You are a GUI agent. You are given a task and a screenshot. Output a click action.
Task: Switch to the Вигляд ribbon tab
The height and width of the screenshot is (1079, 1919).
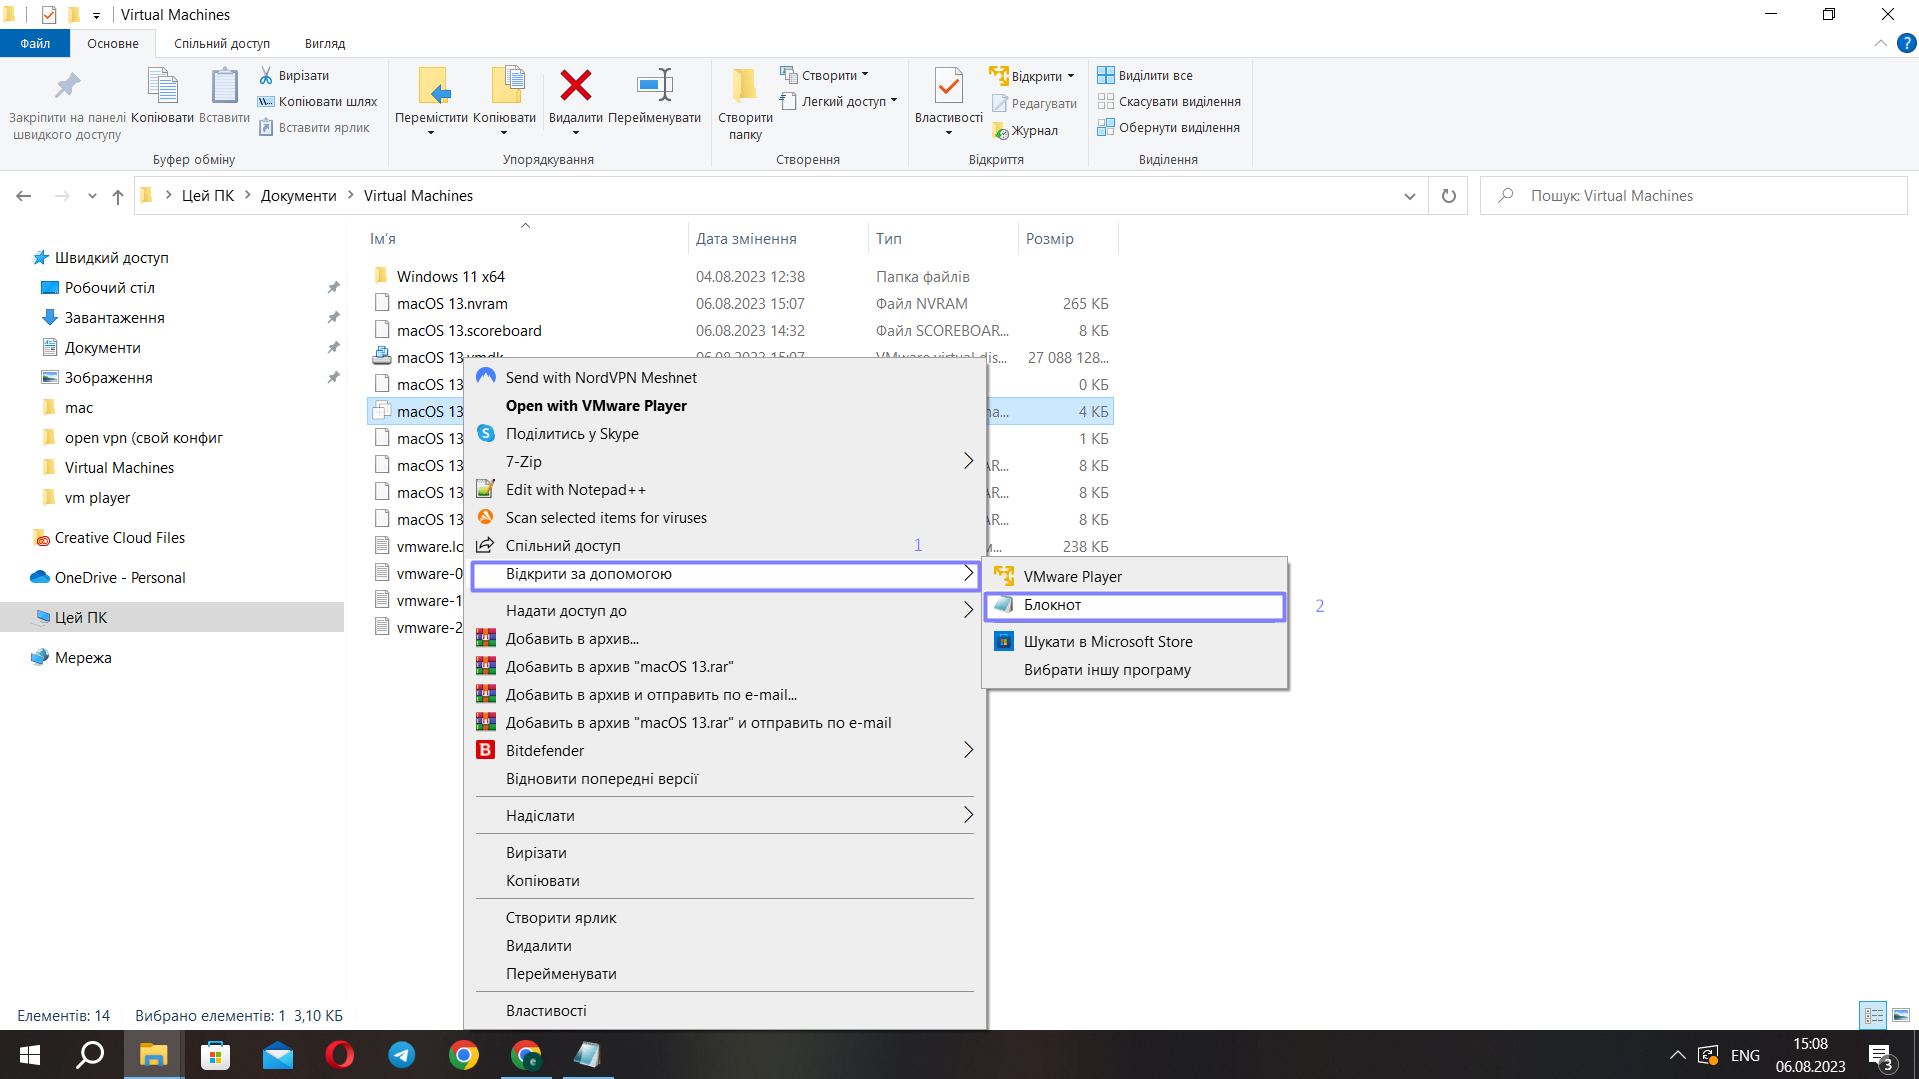pos(325,43)
